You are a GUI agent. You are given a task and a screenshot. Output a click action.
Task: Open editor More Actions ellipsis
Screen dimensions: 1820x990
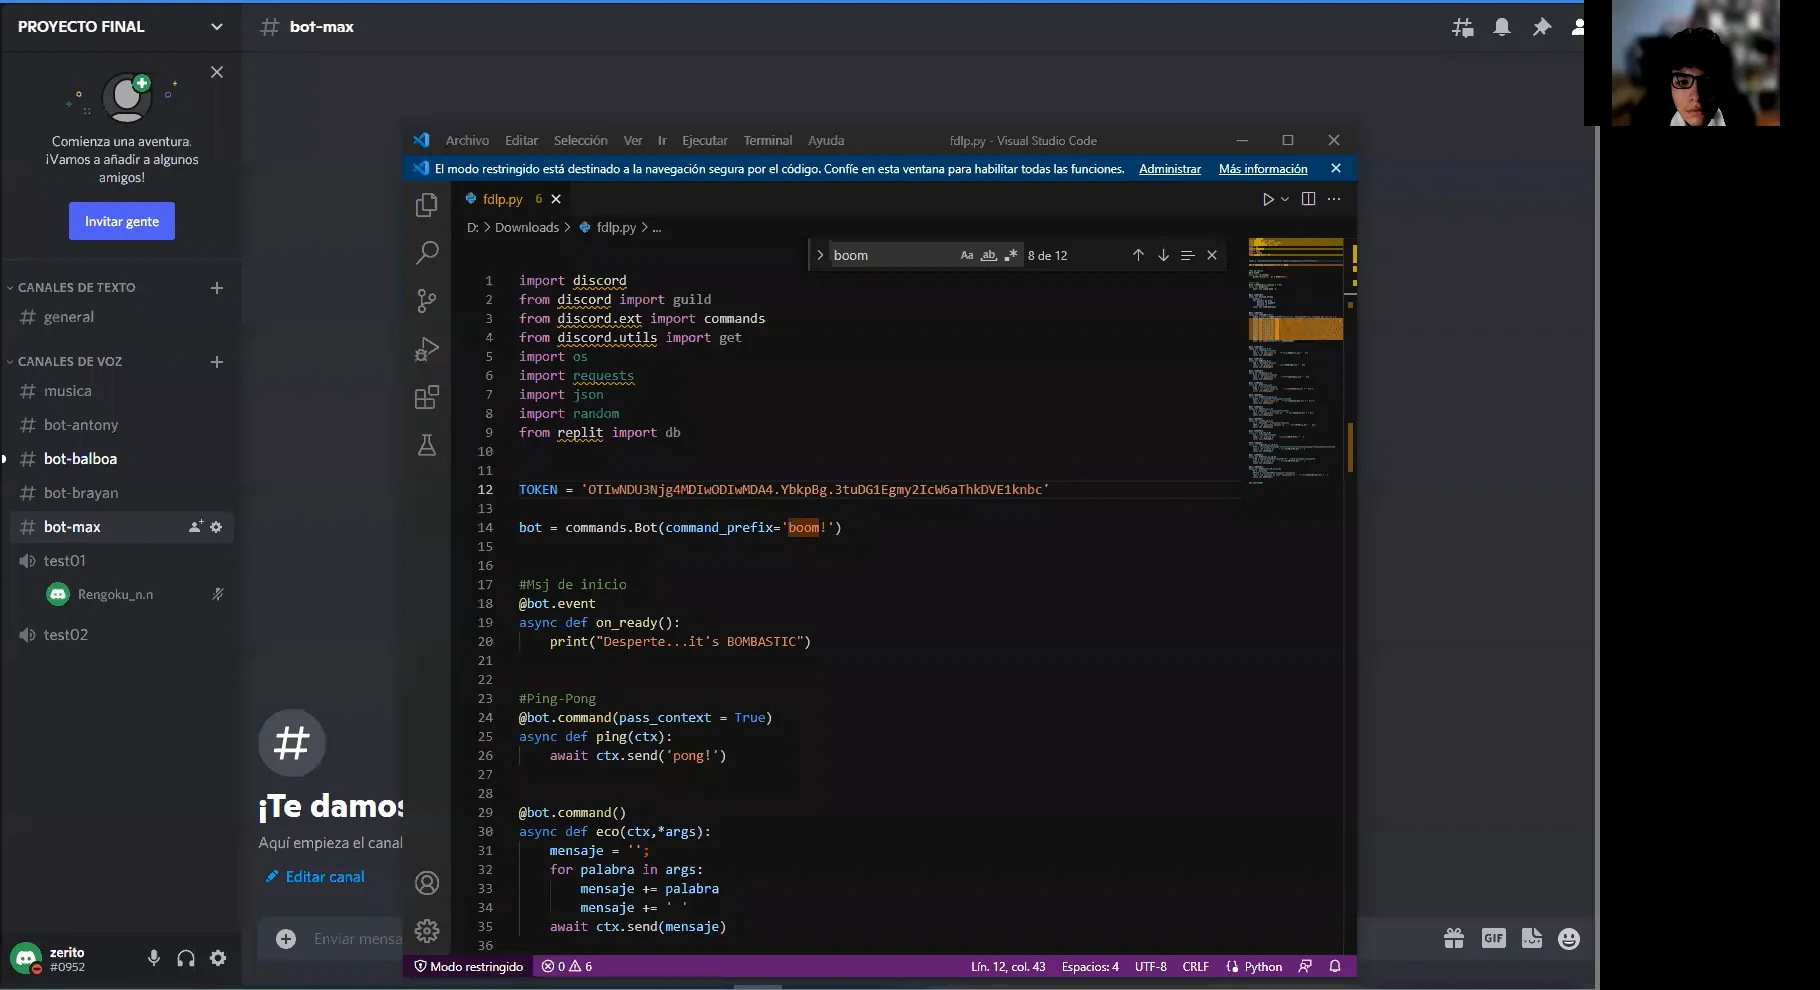click(x=1334, y=199)
